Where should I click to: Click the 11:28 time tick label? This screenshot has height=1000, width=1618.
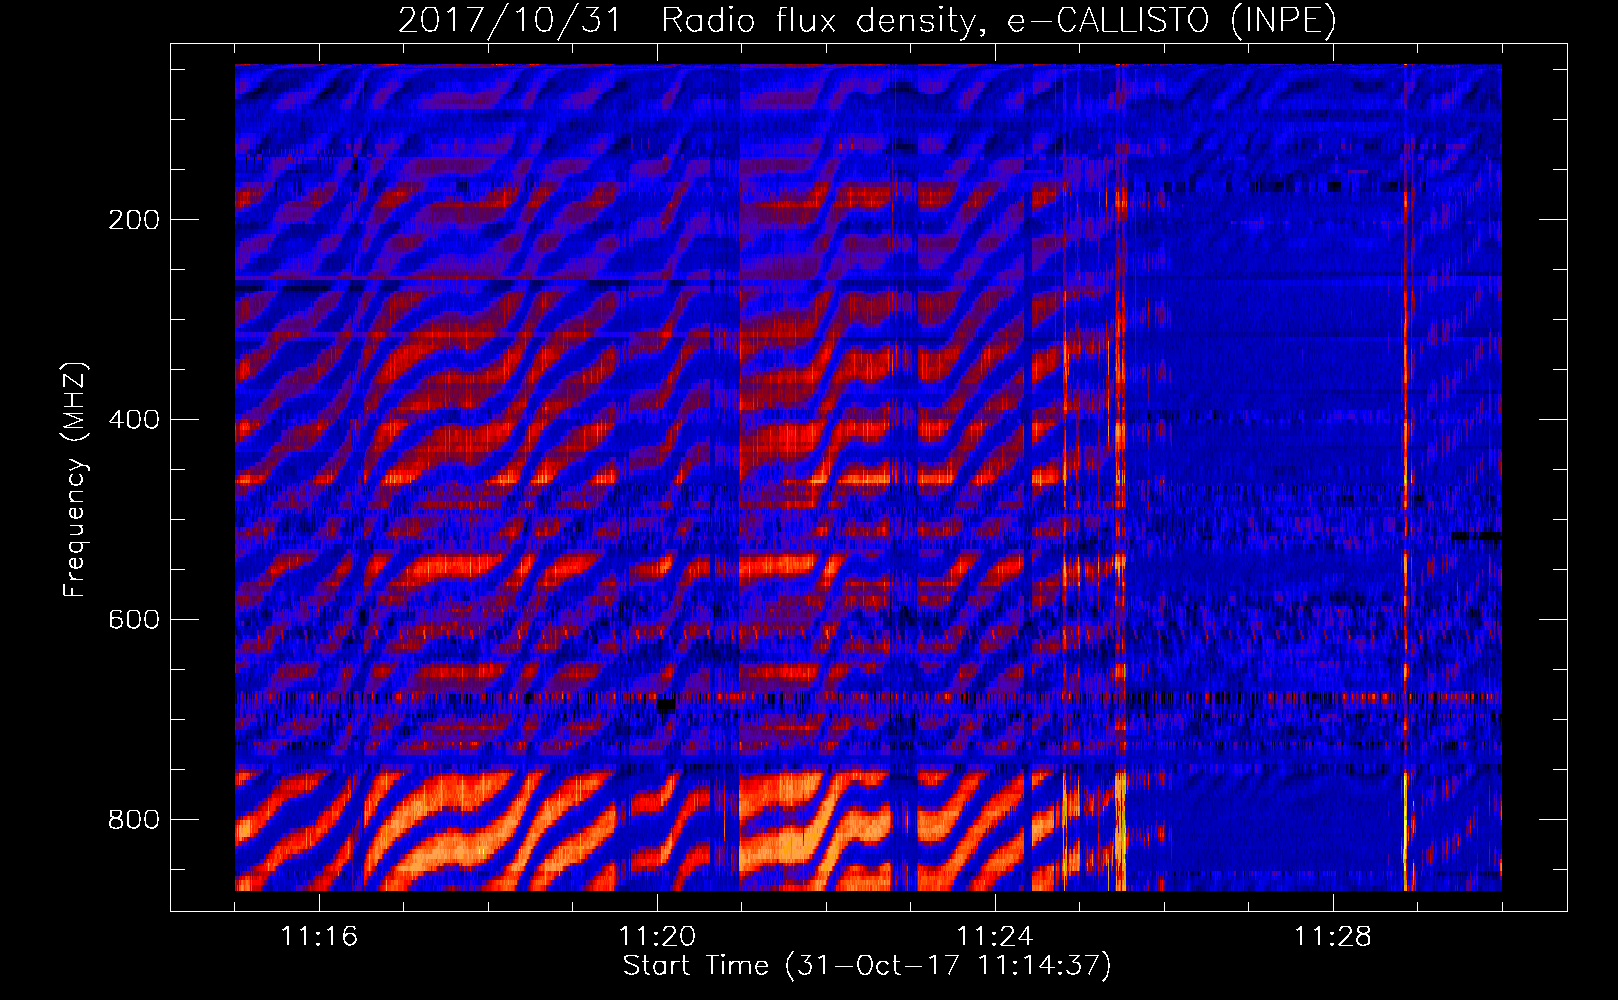click(x=1333, y=937)
